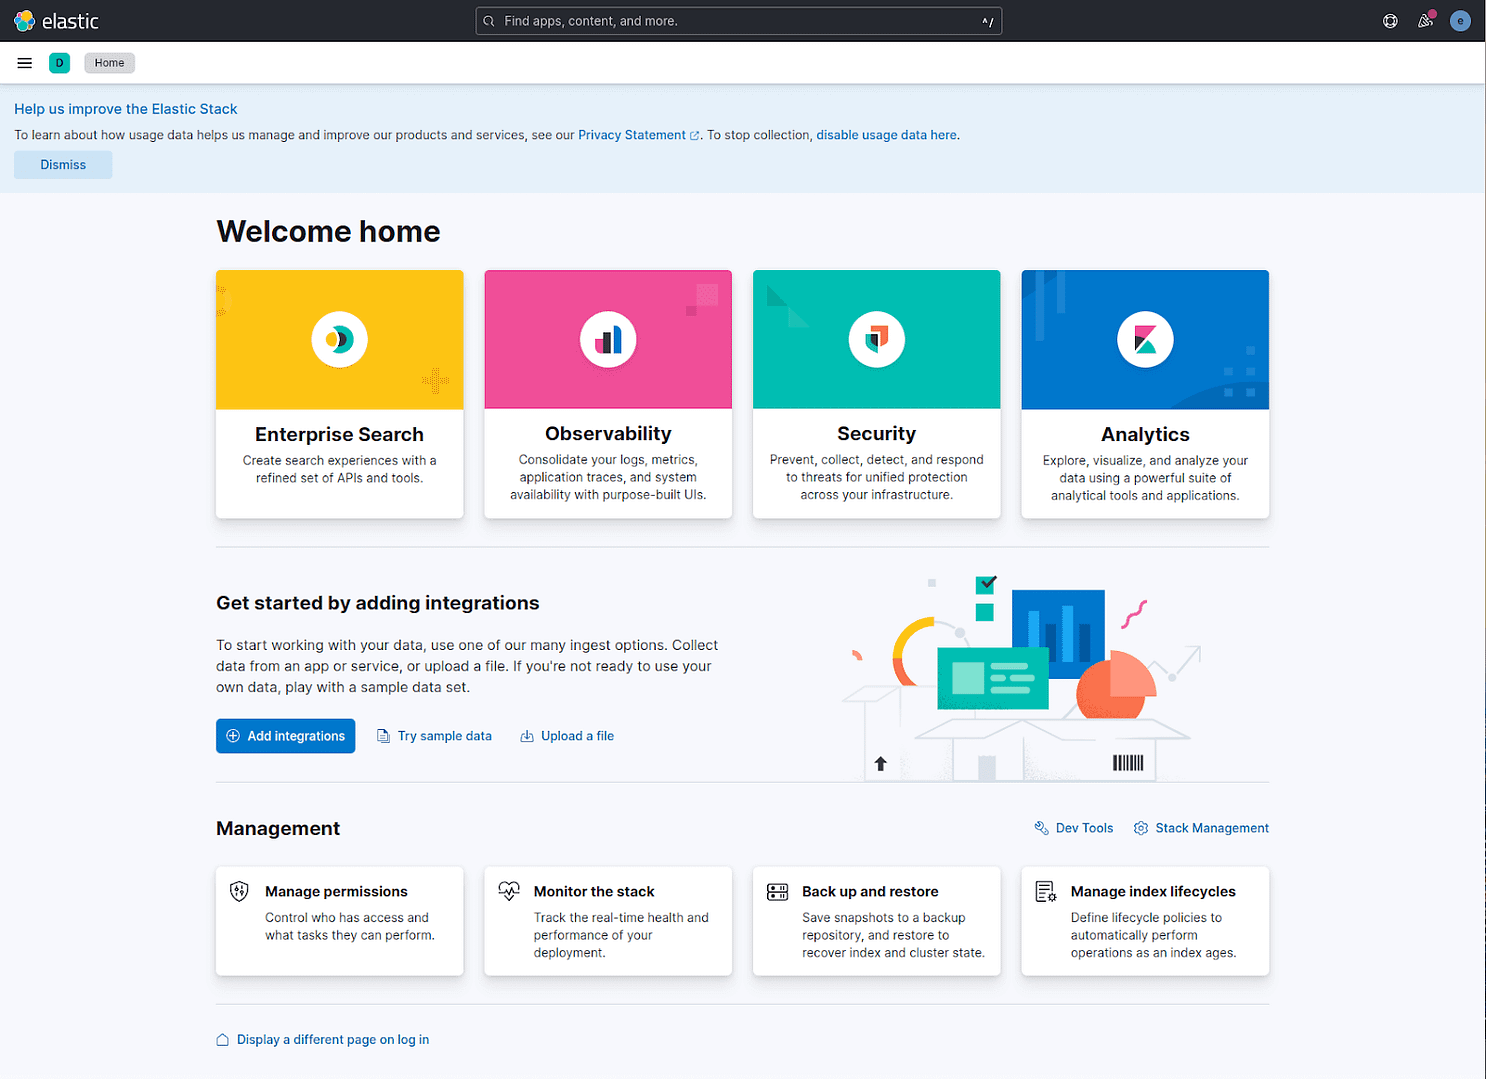Open the navigation hamburger menu
This screenshot has width=1486, height=1079.
pyautogui.click(x=24, y=62)
